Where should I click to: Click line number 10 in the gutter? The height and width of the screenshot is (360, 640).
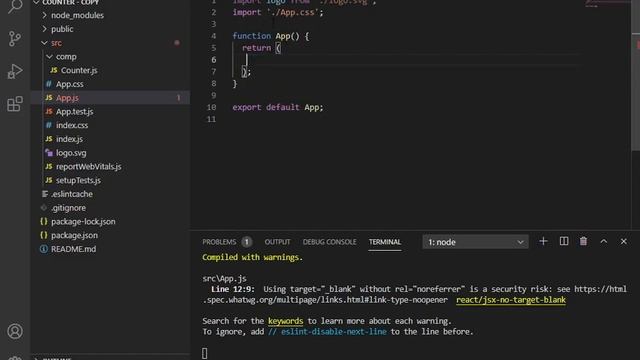[211, 107]
